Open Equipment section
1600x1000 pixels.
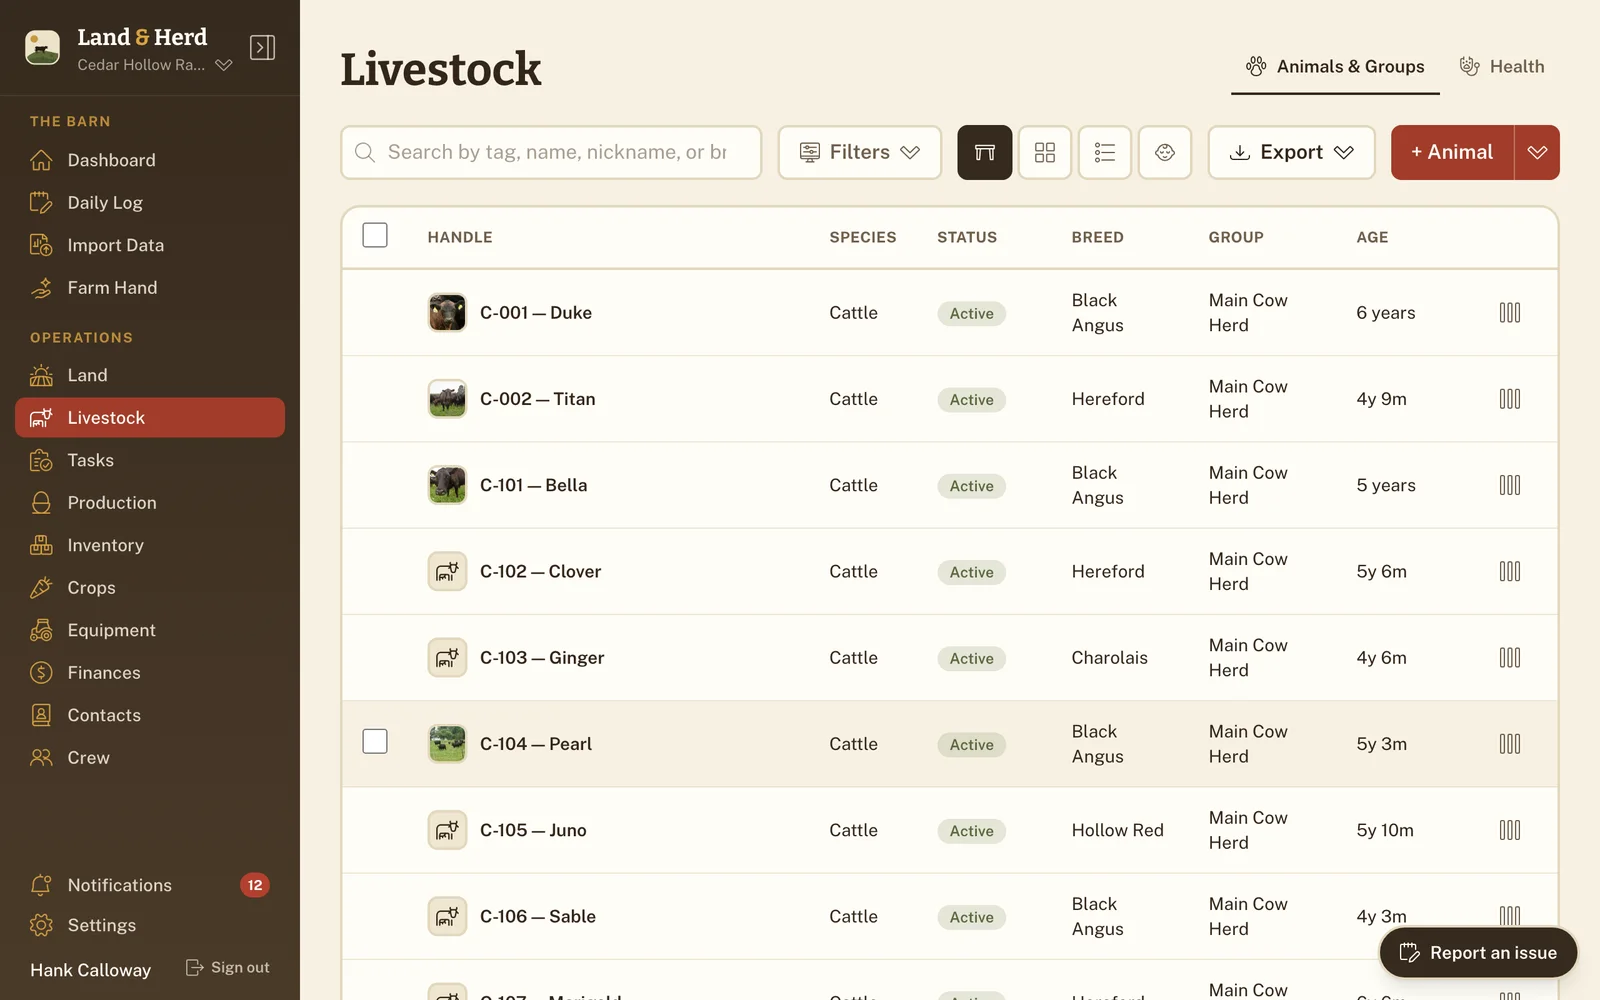150,630
